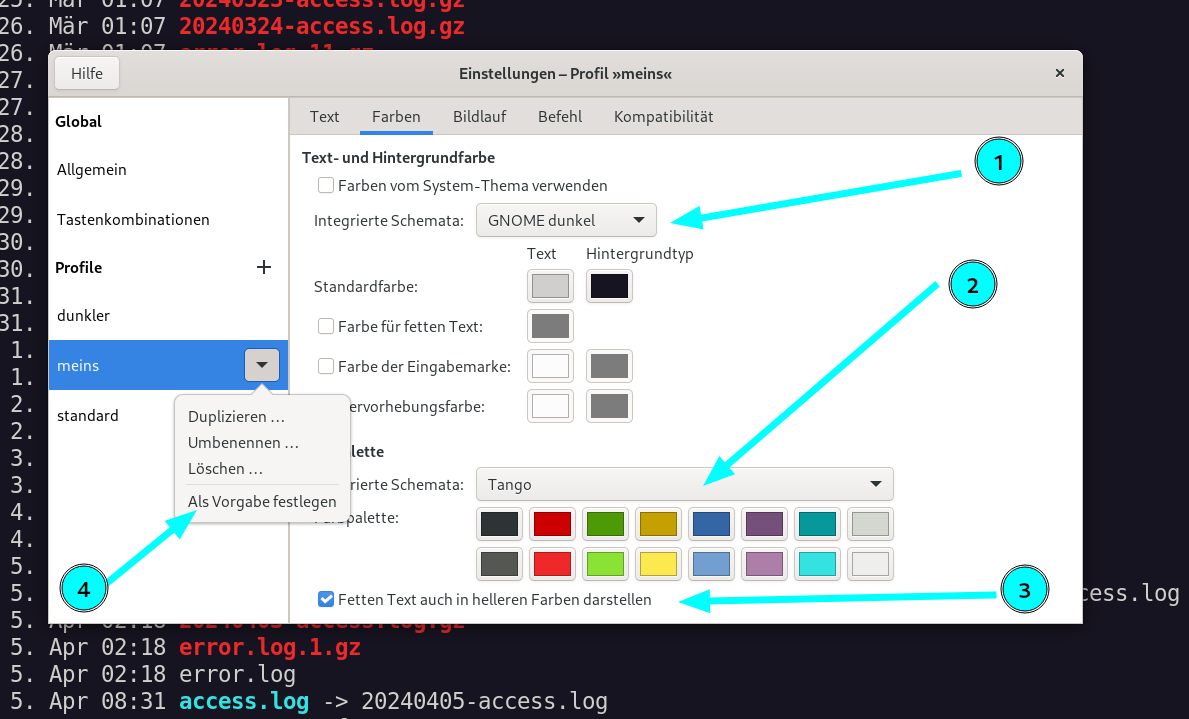
Task: Select the Farben tab
Action: pos(396,117)
